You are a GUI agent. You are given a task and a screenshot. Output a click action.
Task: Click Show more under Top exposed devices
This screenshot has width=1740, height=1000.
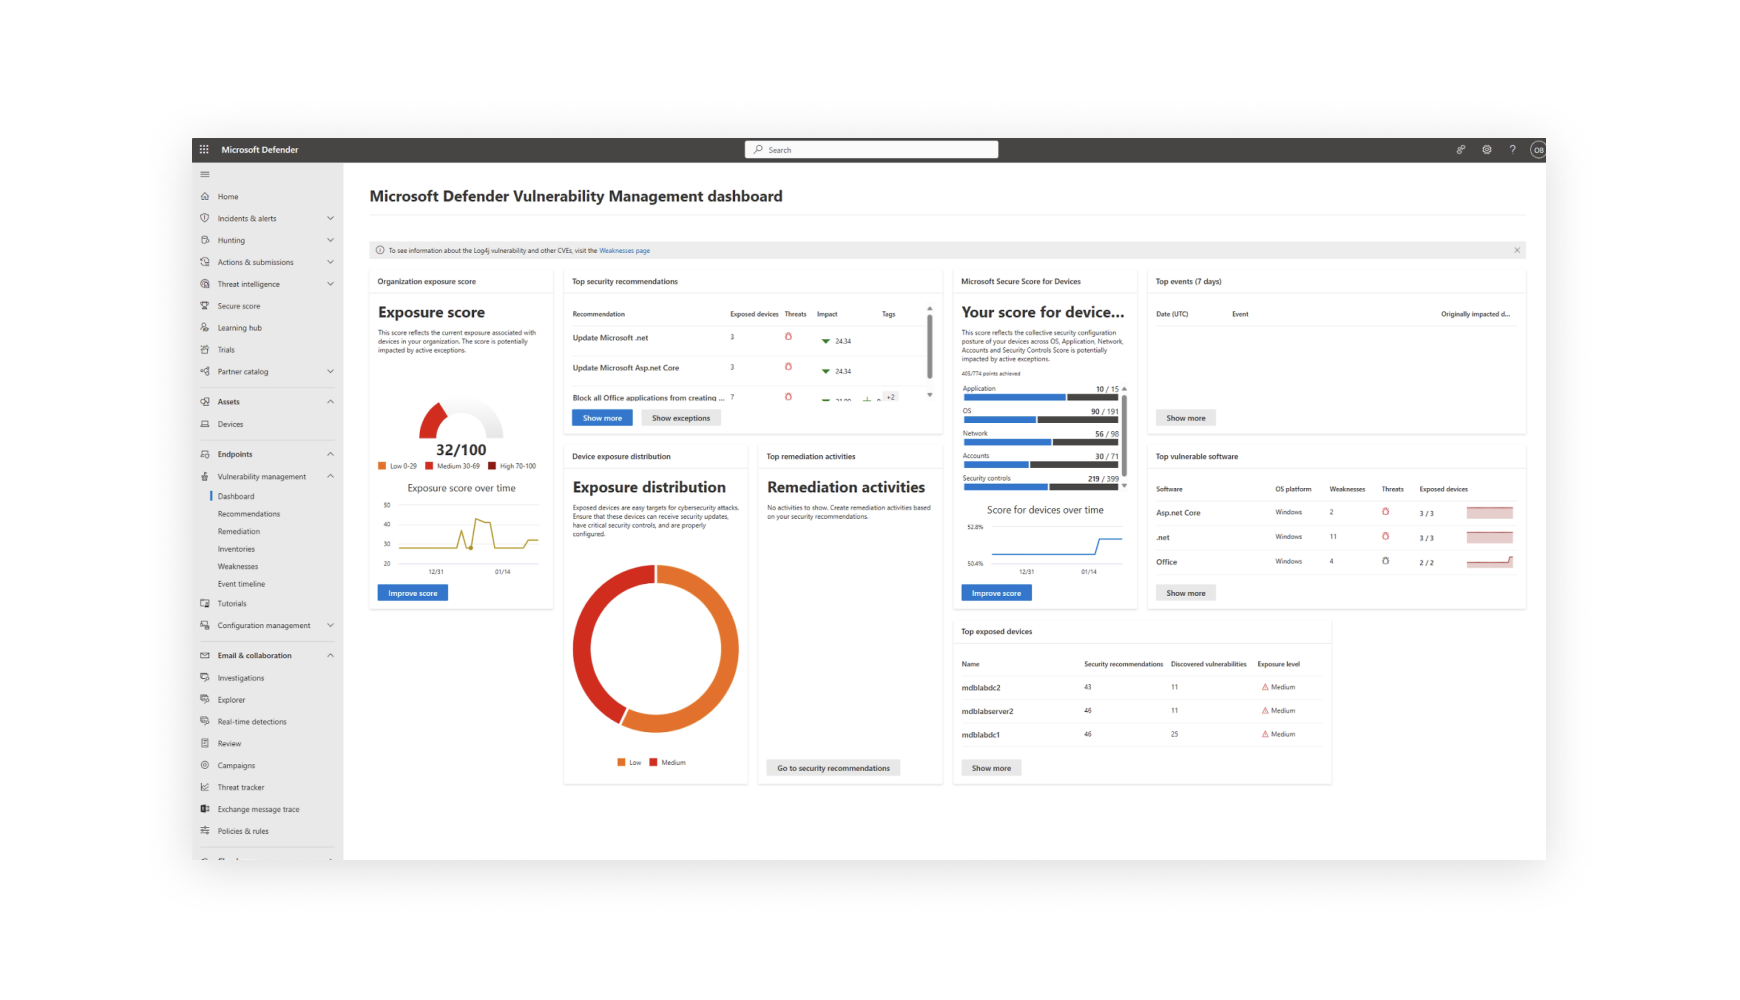[991, 768]
